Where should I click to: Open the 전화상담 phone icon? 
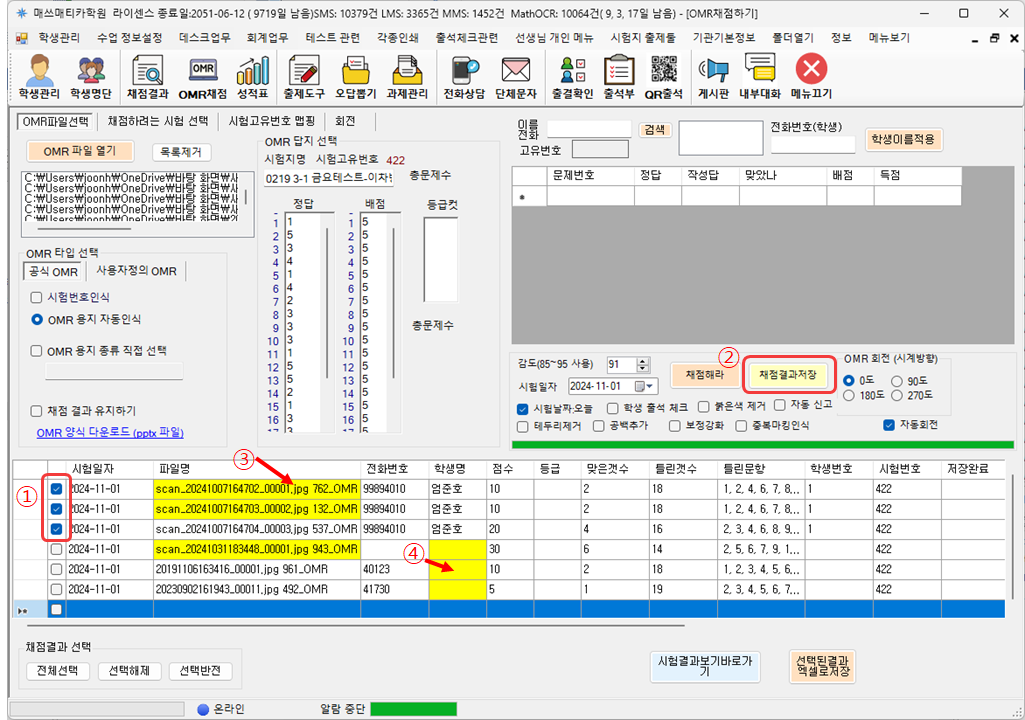tap(464, 77)
